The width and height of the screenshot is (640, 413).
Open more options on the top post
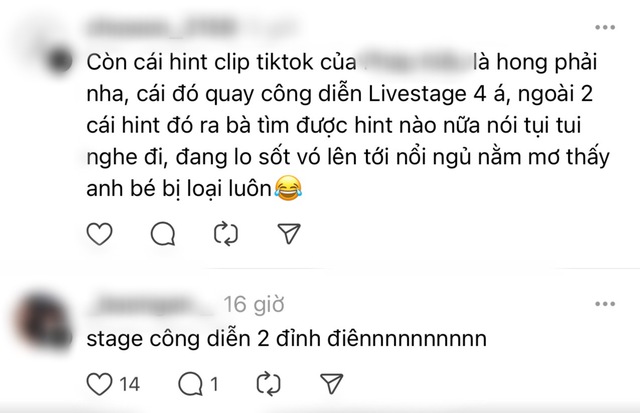603,27
